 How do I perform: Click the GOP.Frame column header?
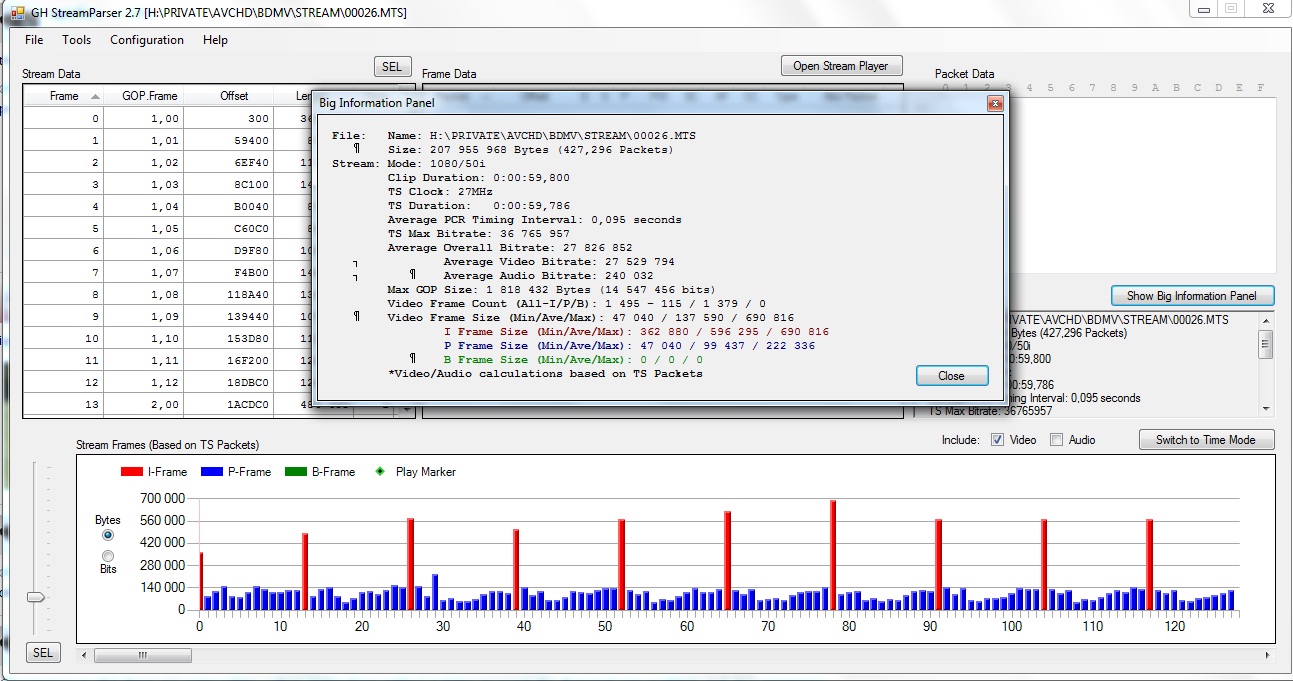click(x=150, y=96)
